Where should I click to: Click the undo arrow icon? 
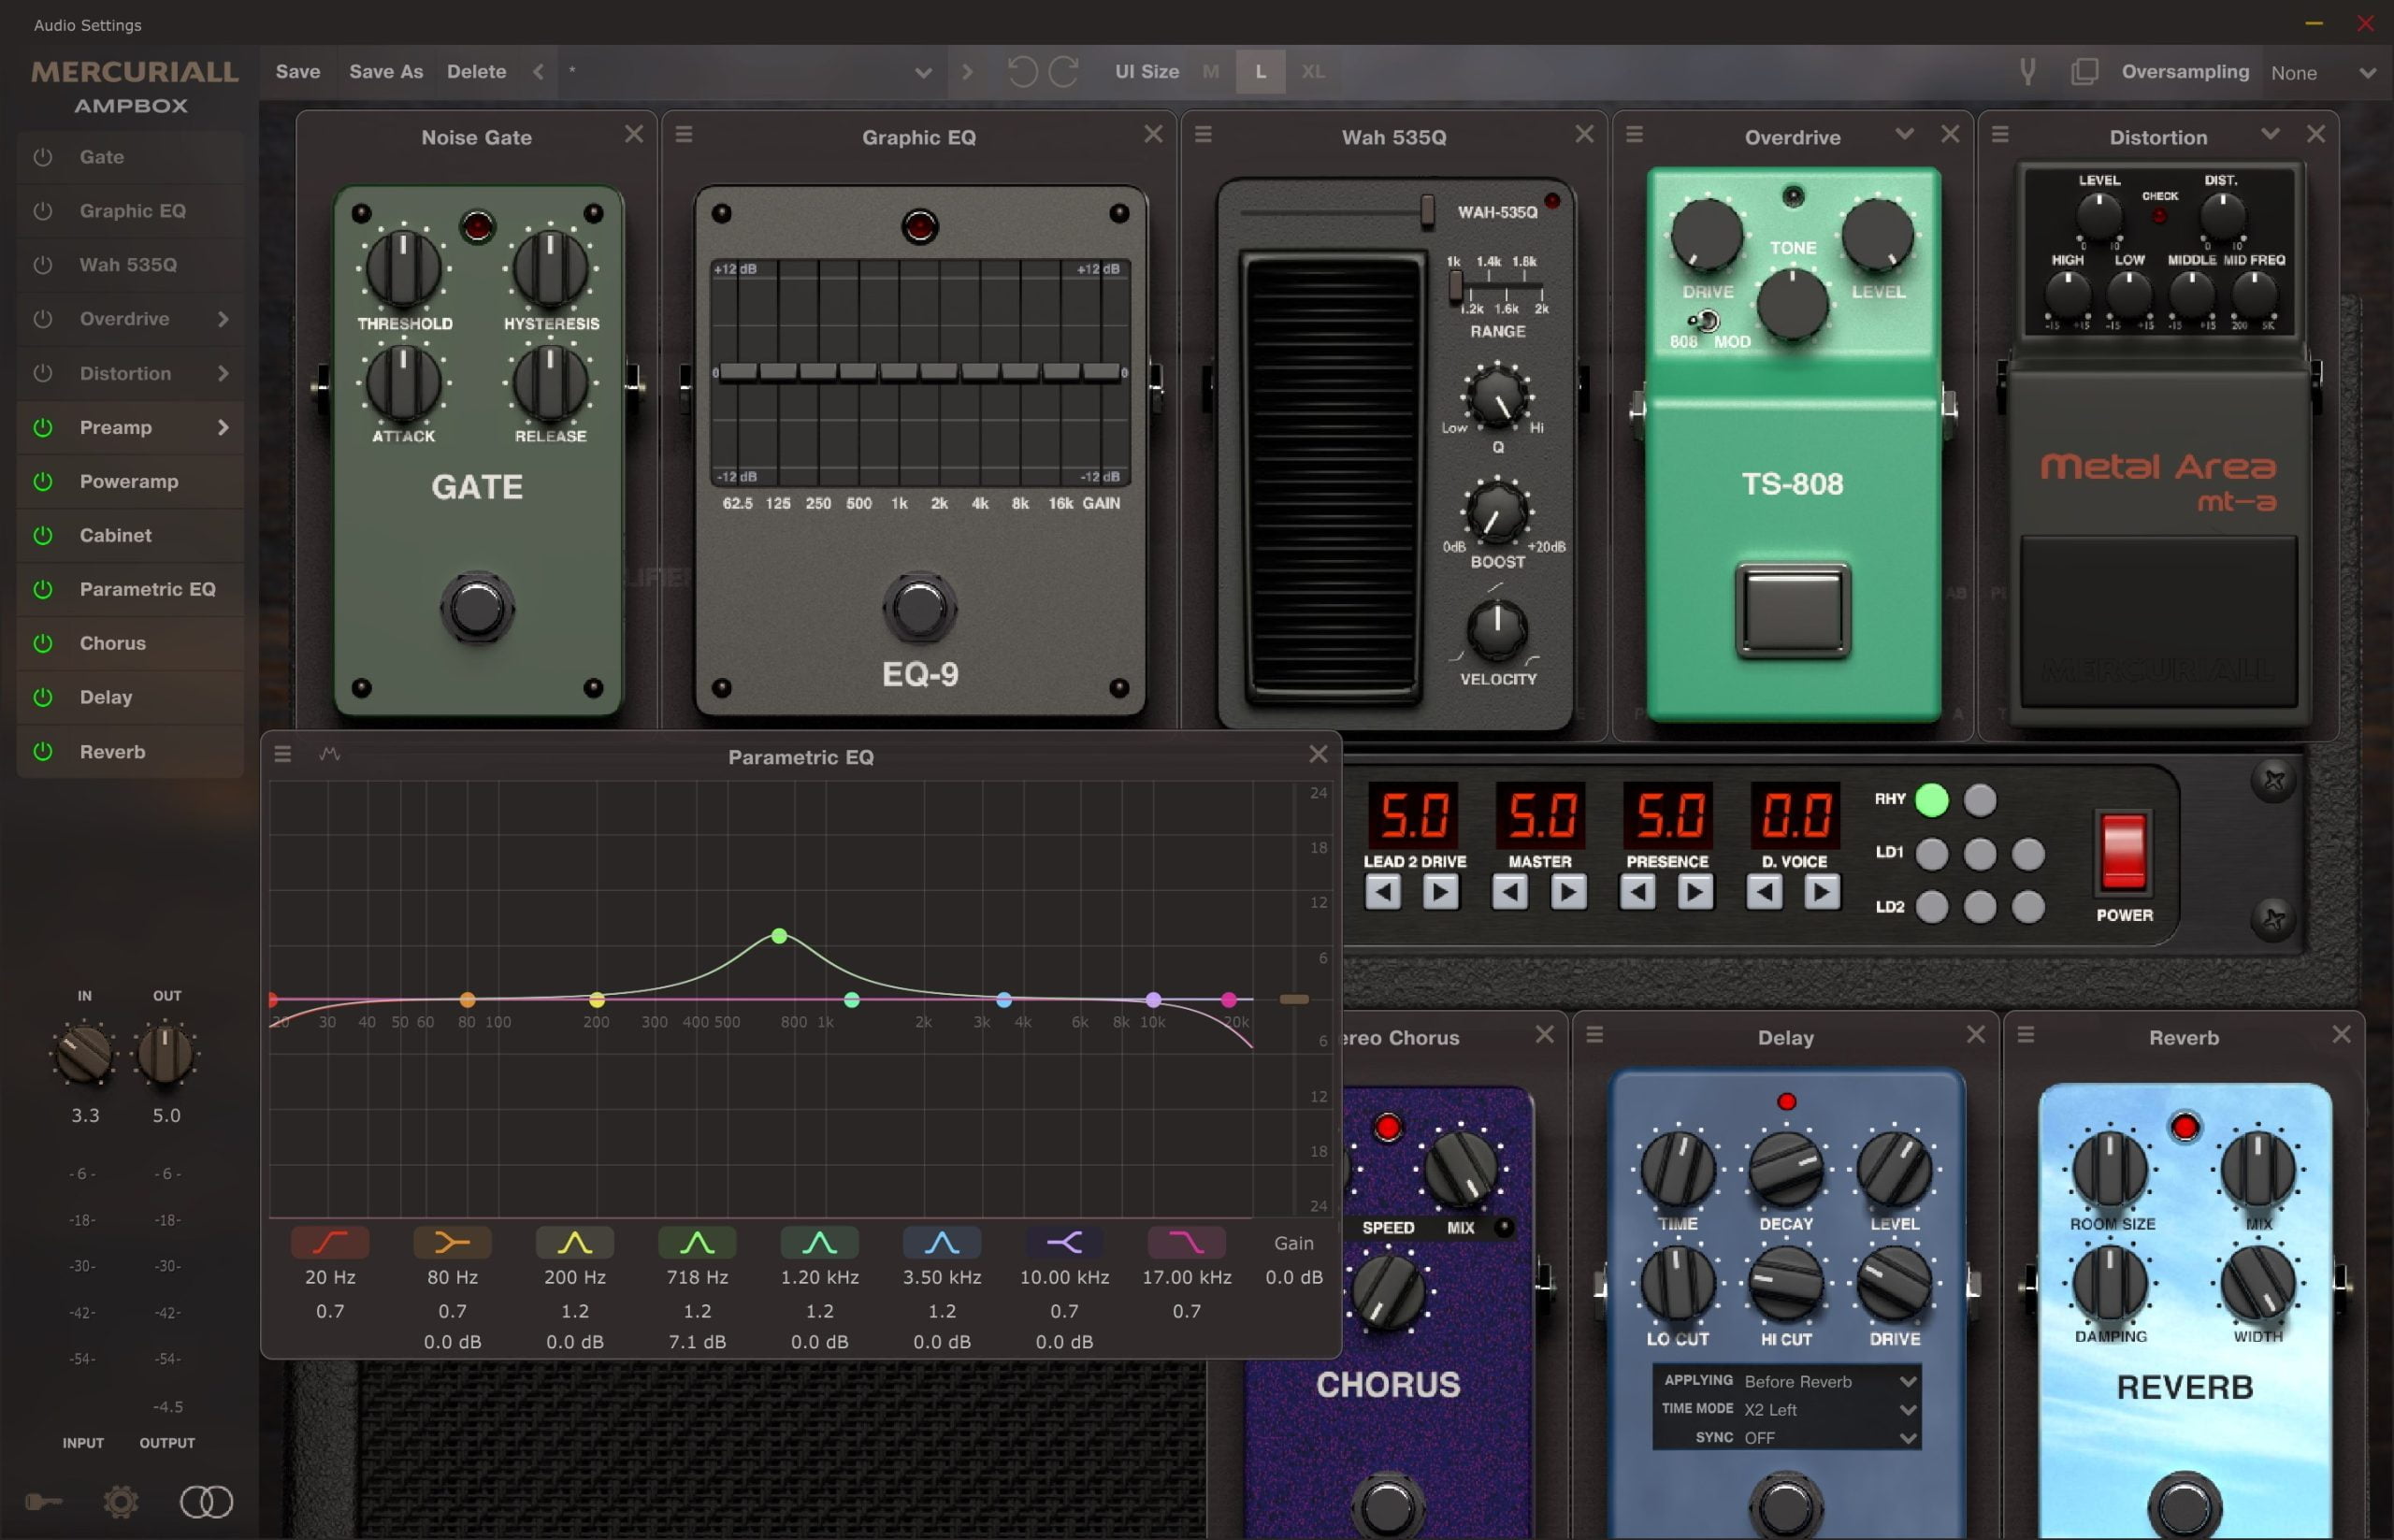1022,72
